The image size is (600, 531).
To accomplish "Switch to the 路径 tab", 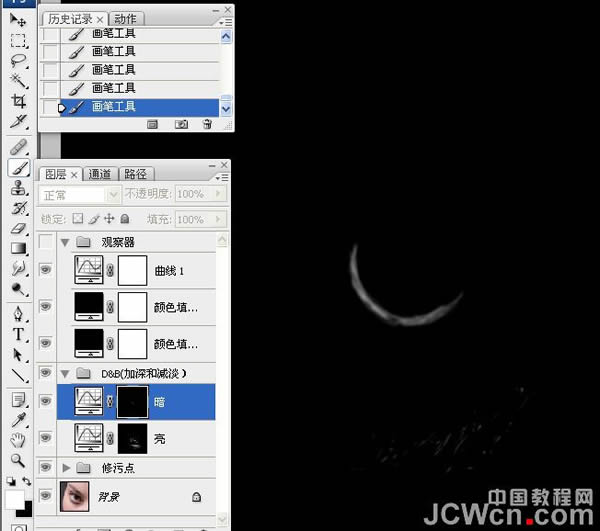I will point(135,174).
